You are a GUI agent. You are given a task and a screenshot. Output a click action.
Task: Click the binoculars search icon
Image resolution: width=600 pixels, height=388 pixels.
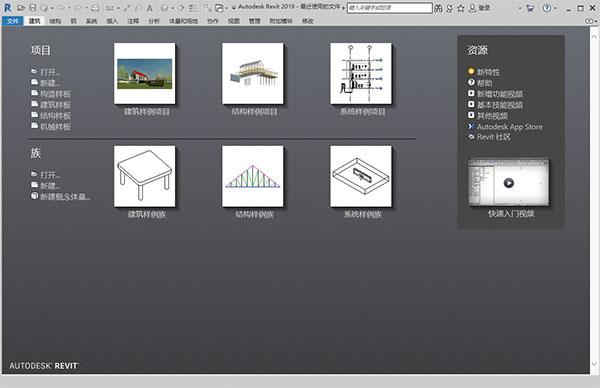pyautogui.click(x=438, y=8)
